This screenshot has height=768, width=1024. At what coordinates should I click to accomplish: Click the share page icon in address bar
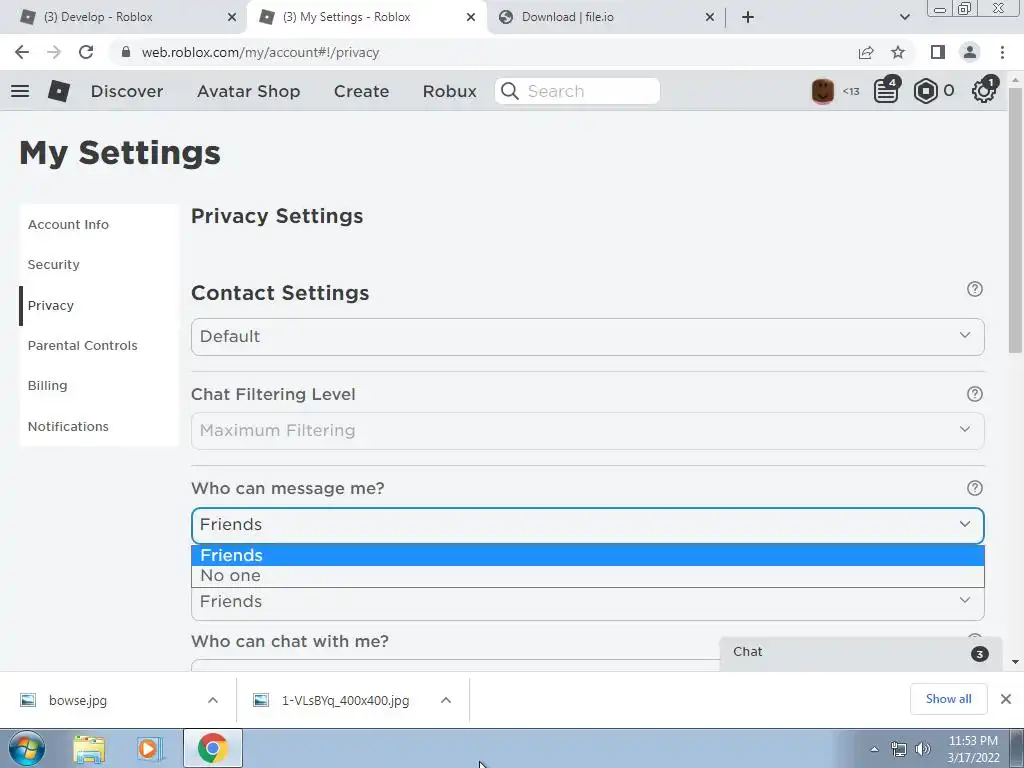(866, 52)
